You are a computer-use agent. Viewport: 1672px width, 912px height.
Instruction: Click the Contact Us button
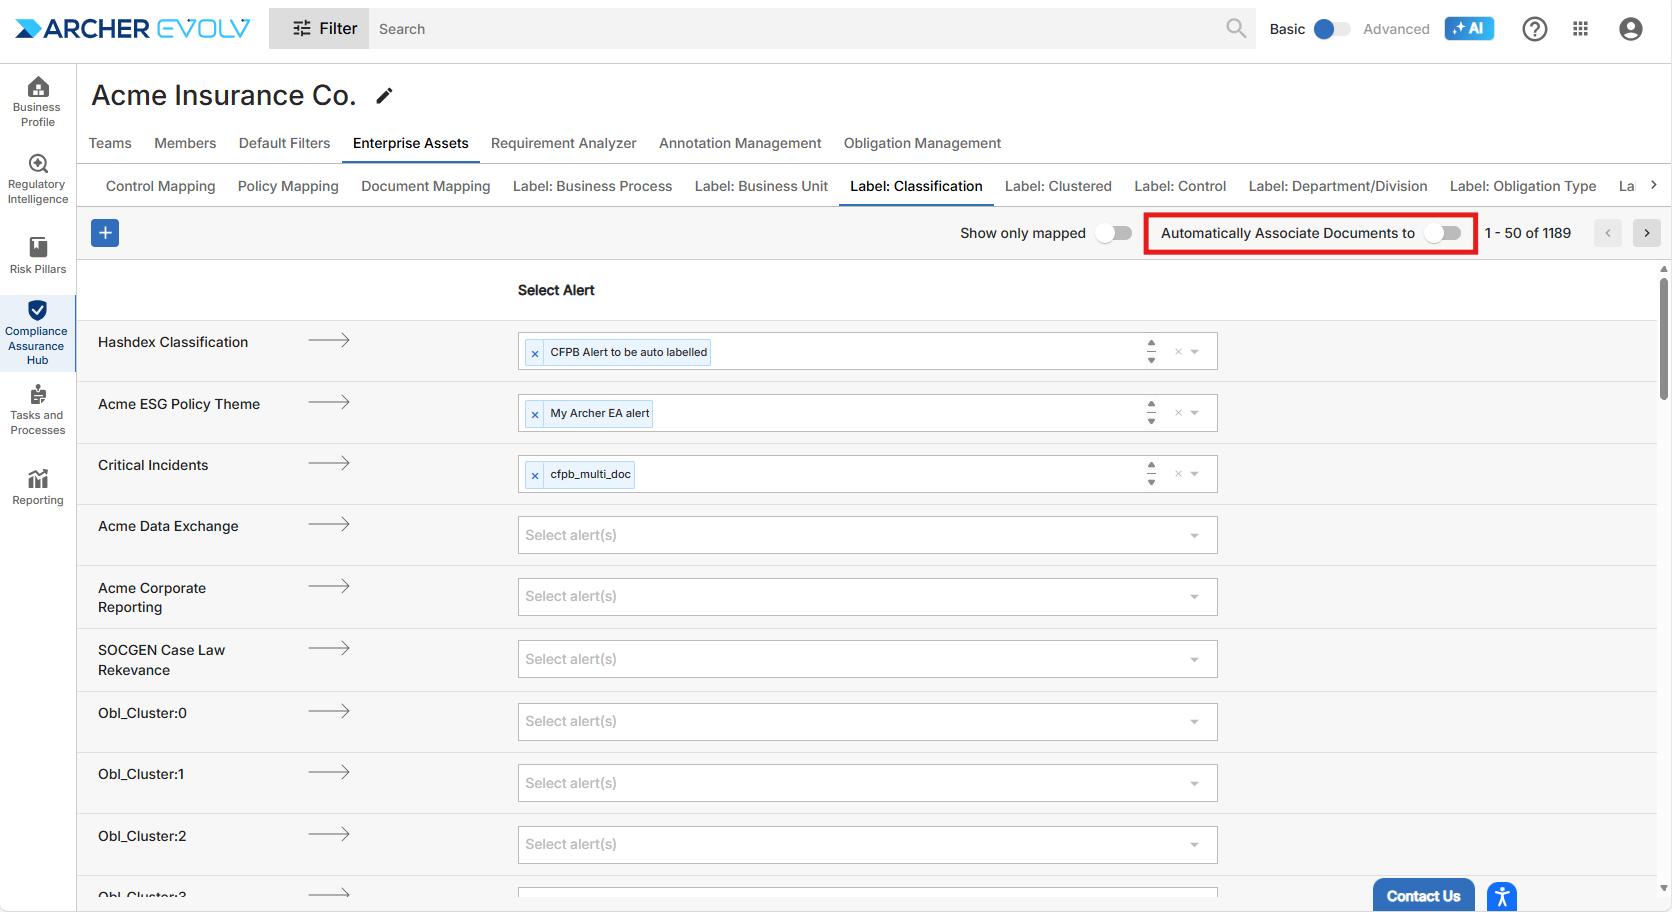tap(1423, 896)
